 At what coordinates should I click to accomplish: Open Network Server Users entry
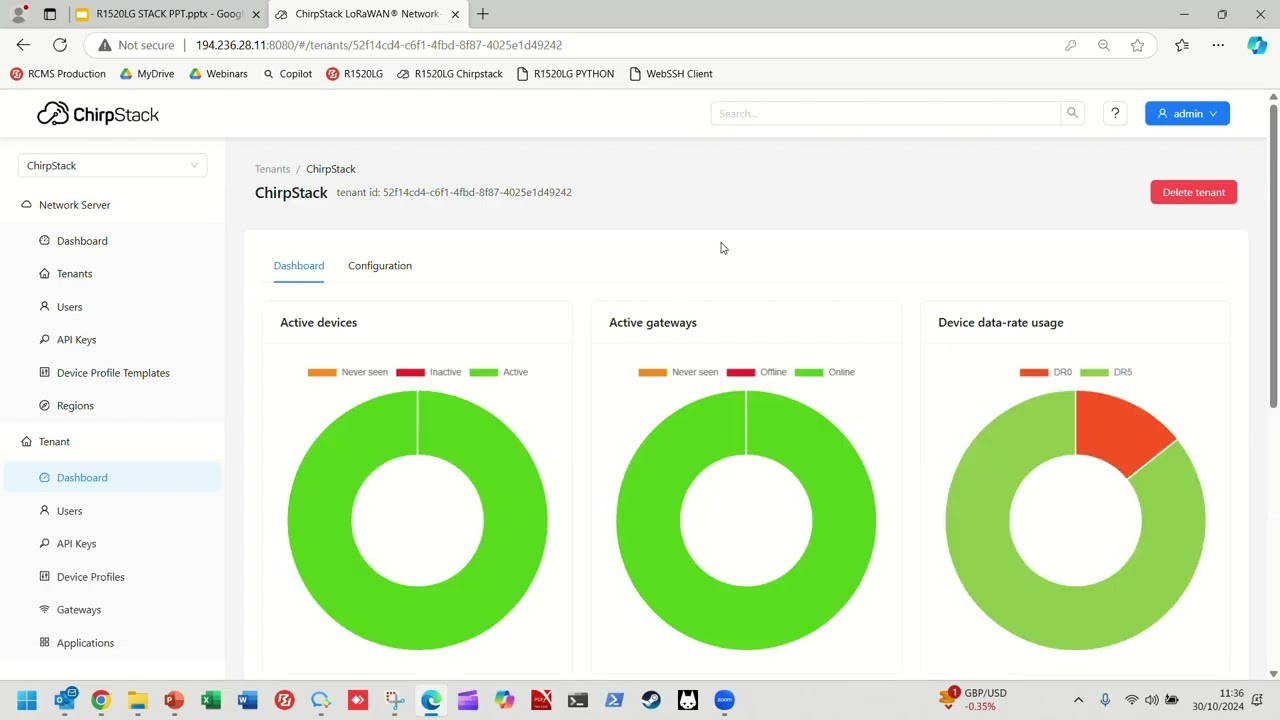pyautogui.click(x=69, y=307)
